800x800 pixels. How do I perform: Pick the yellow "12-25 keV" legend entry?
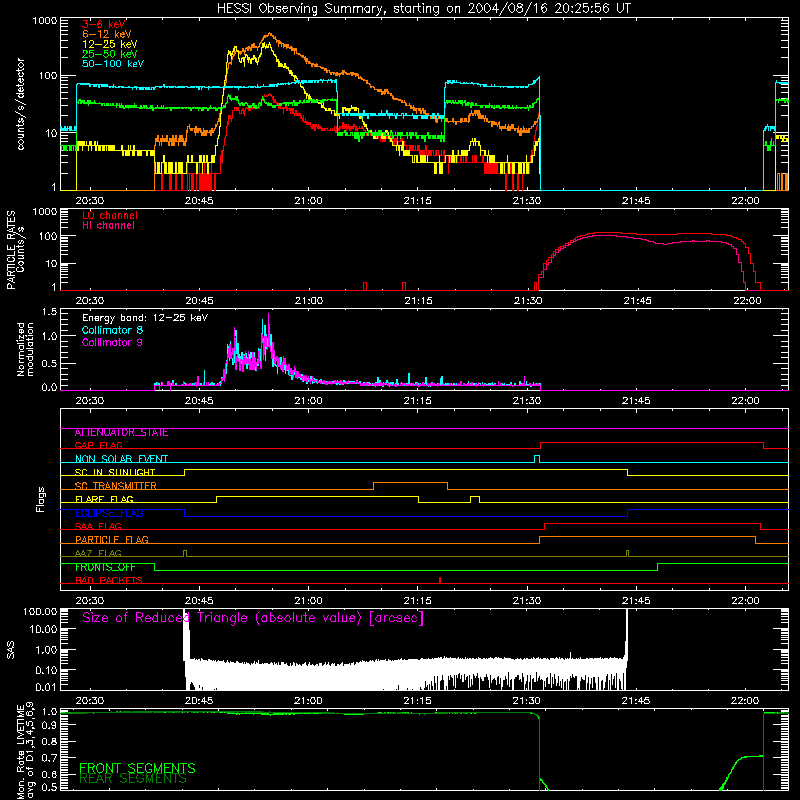110,44
